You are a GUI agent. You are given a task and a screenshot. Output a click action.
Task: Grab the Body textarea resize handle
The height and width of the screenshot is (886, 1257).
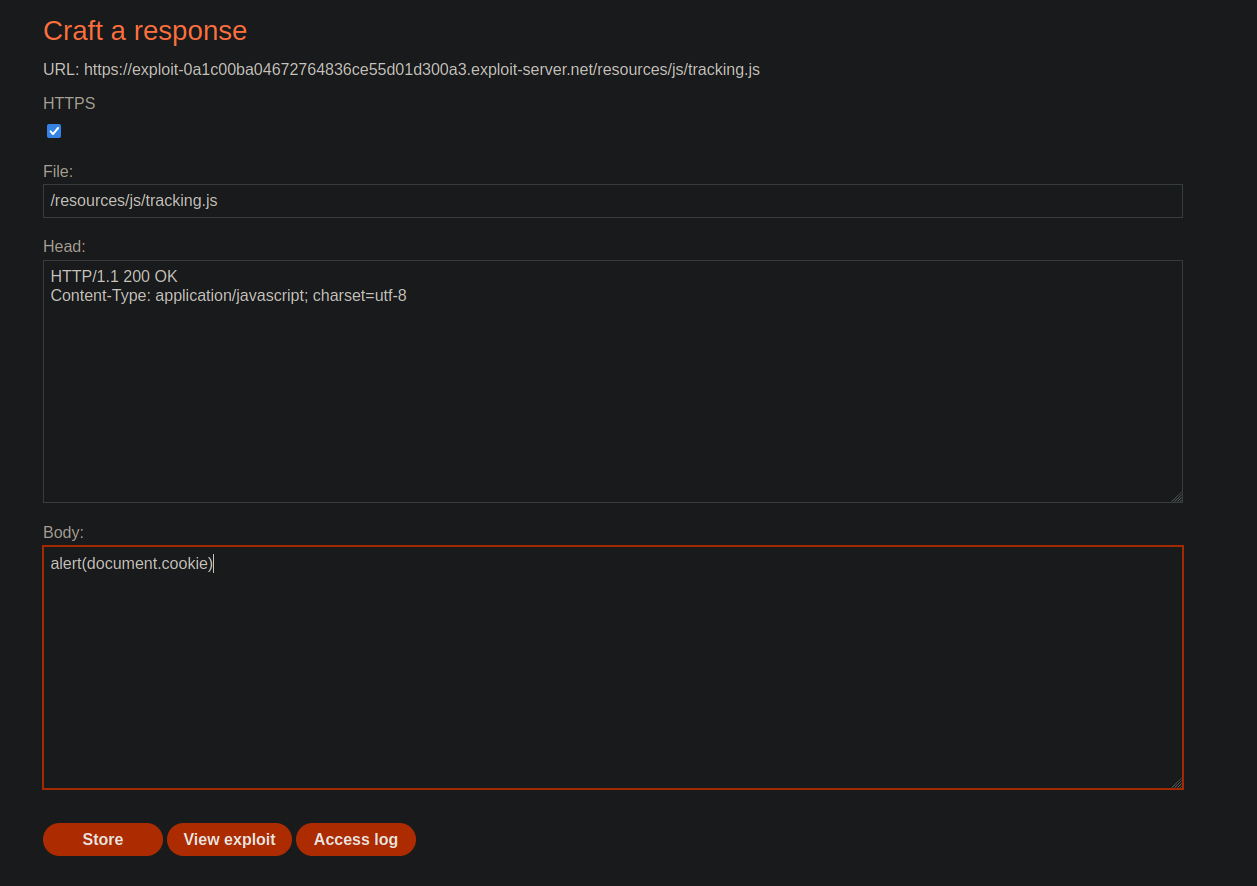[x=1176, y=783]
